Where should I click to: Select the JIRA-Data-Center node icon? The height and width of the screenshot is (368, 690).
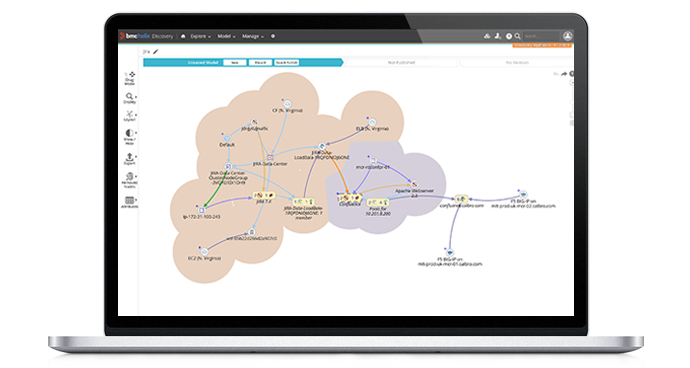(270, 157)
